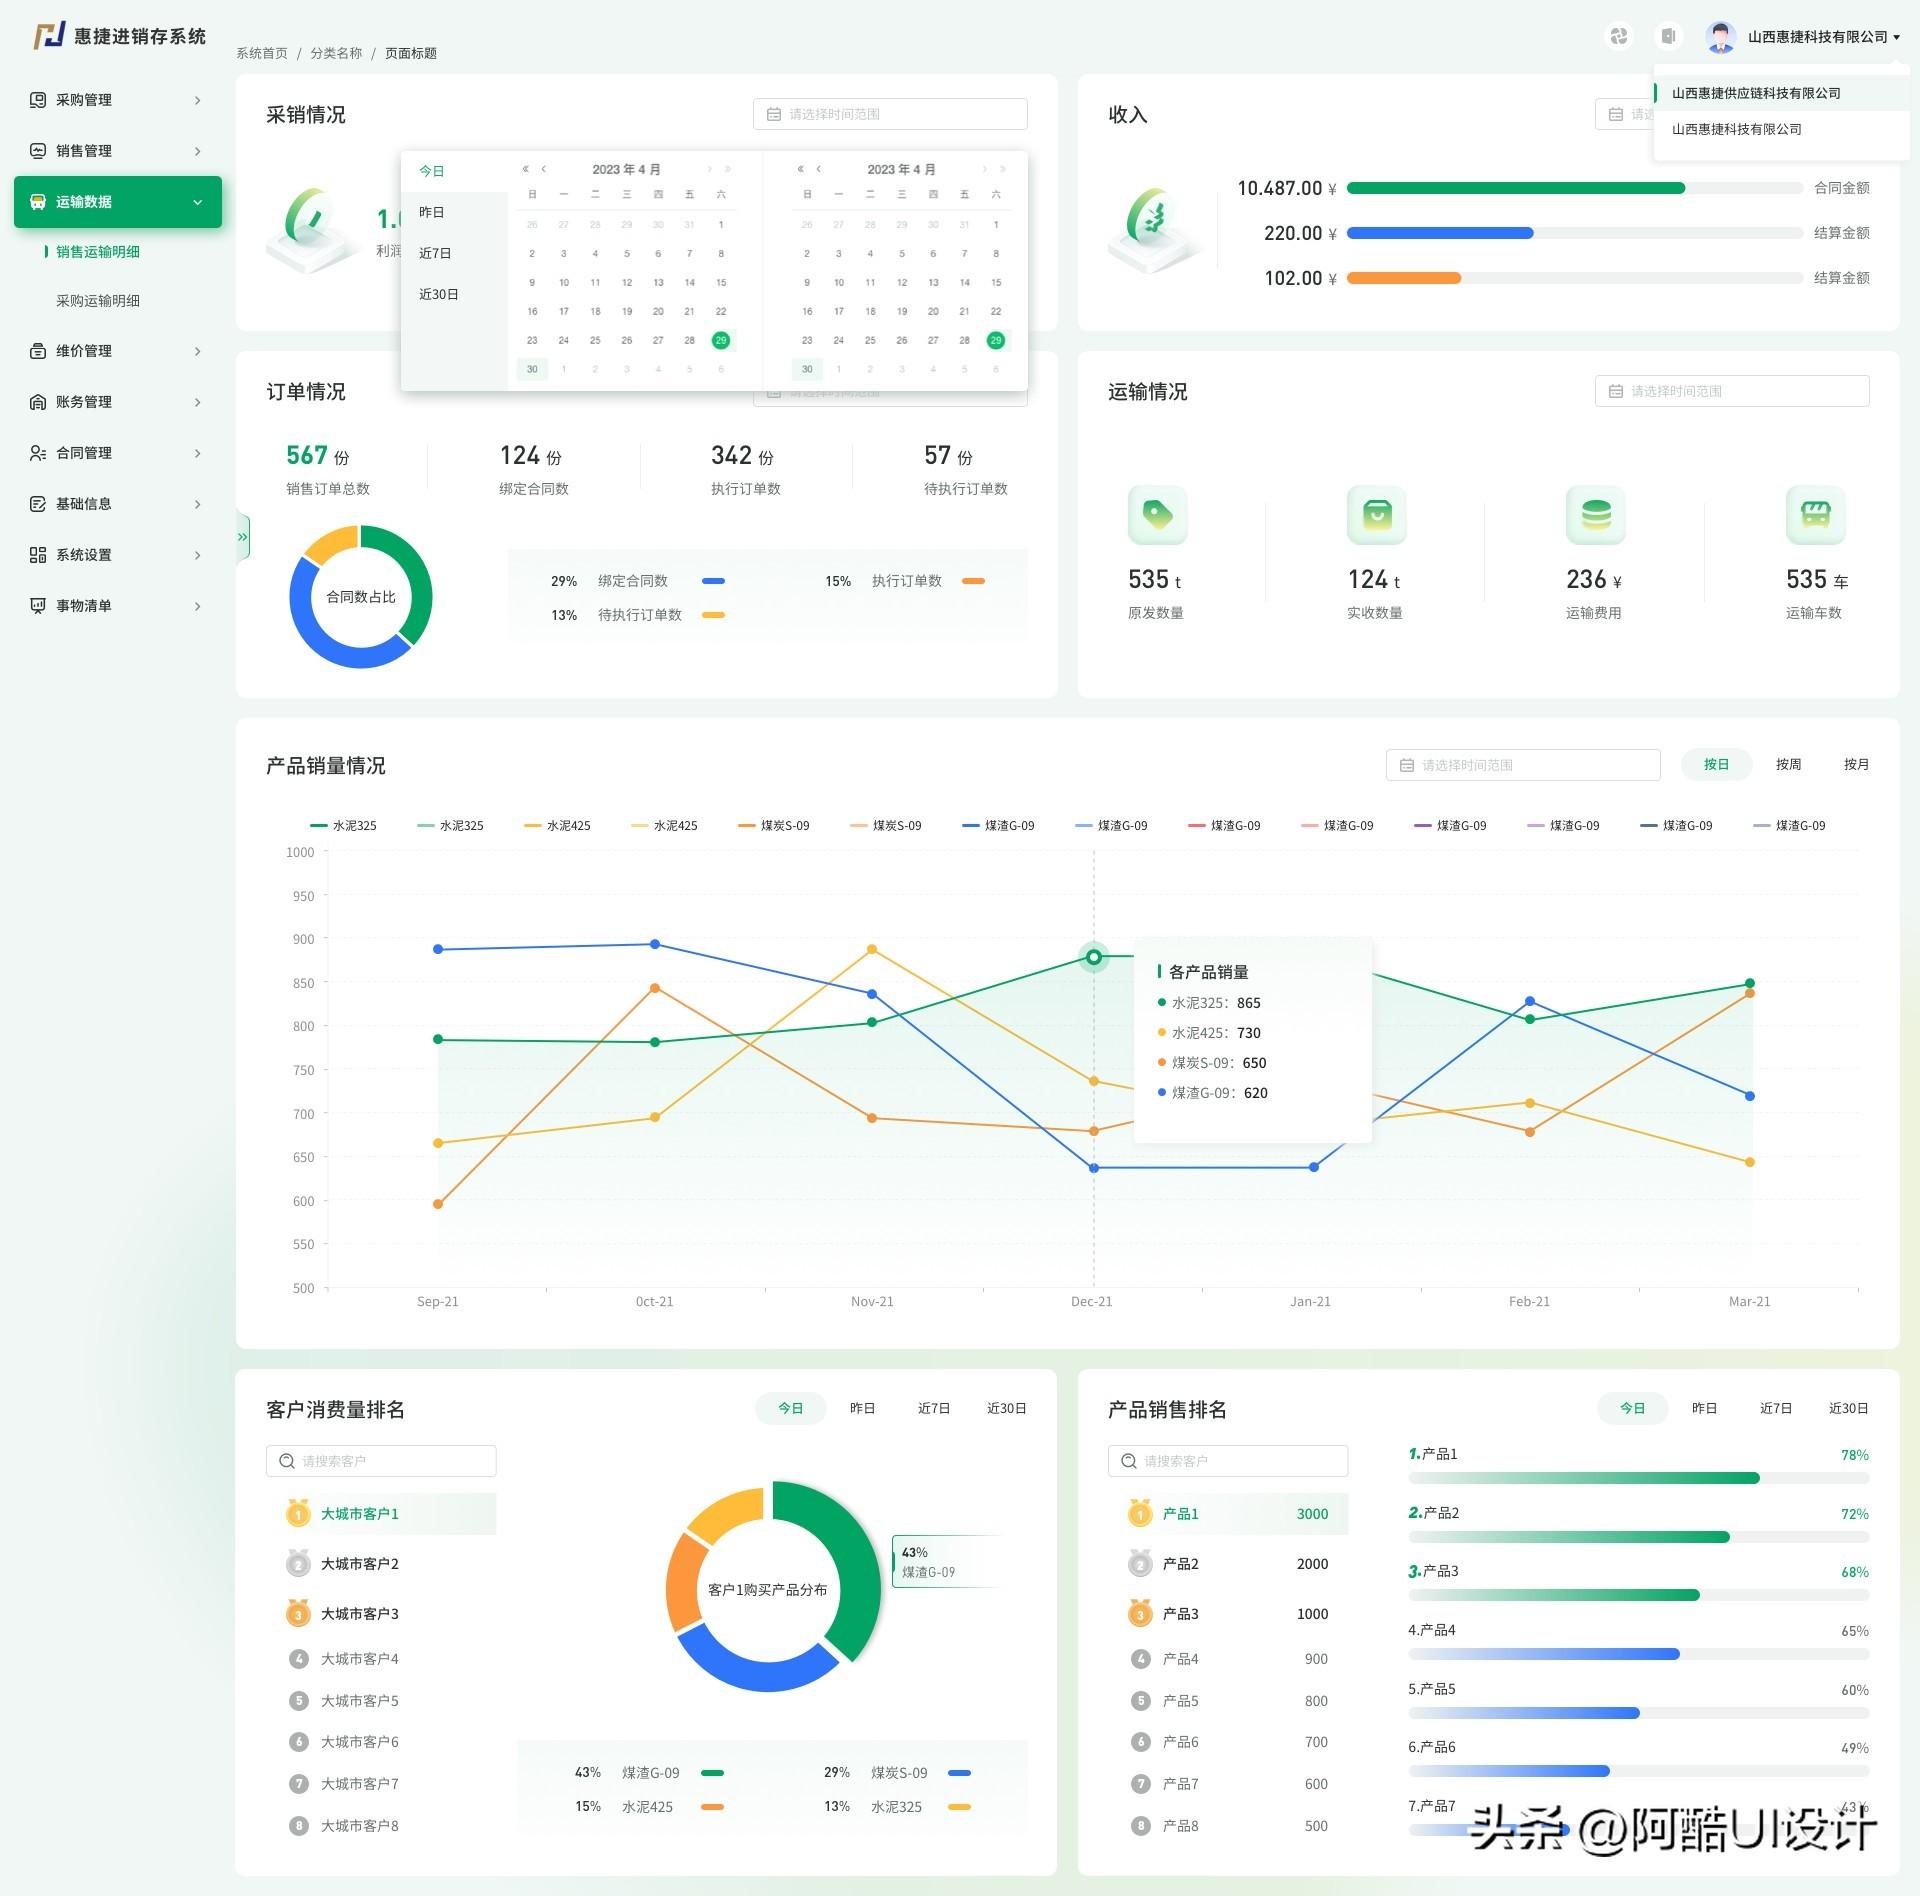Click Dec-21 green data point on chart
Screen dimensions: 1920x1896
pos(1094,957)
